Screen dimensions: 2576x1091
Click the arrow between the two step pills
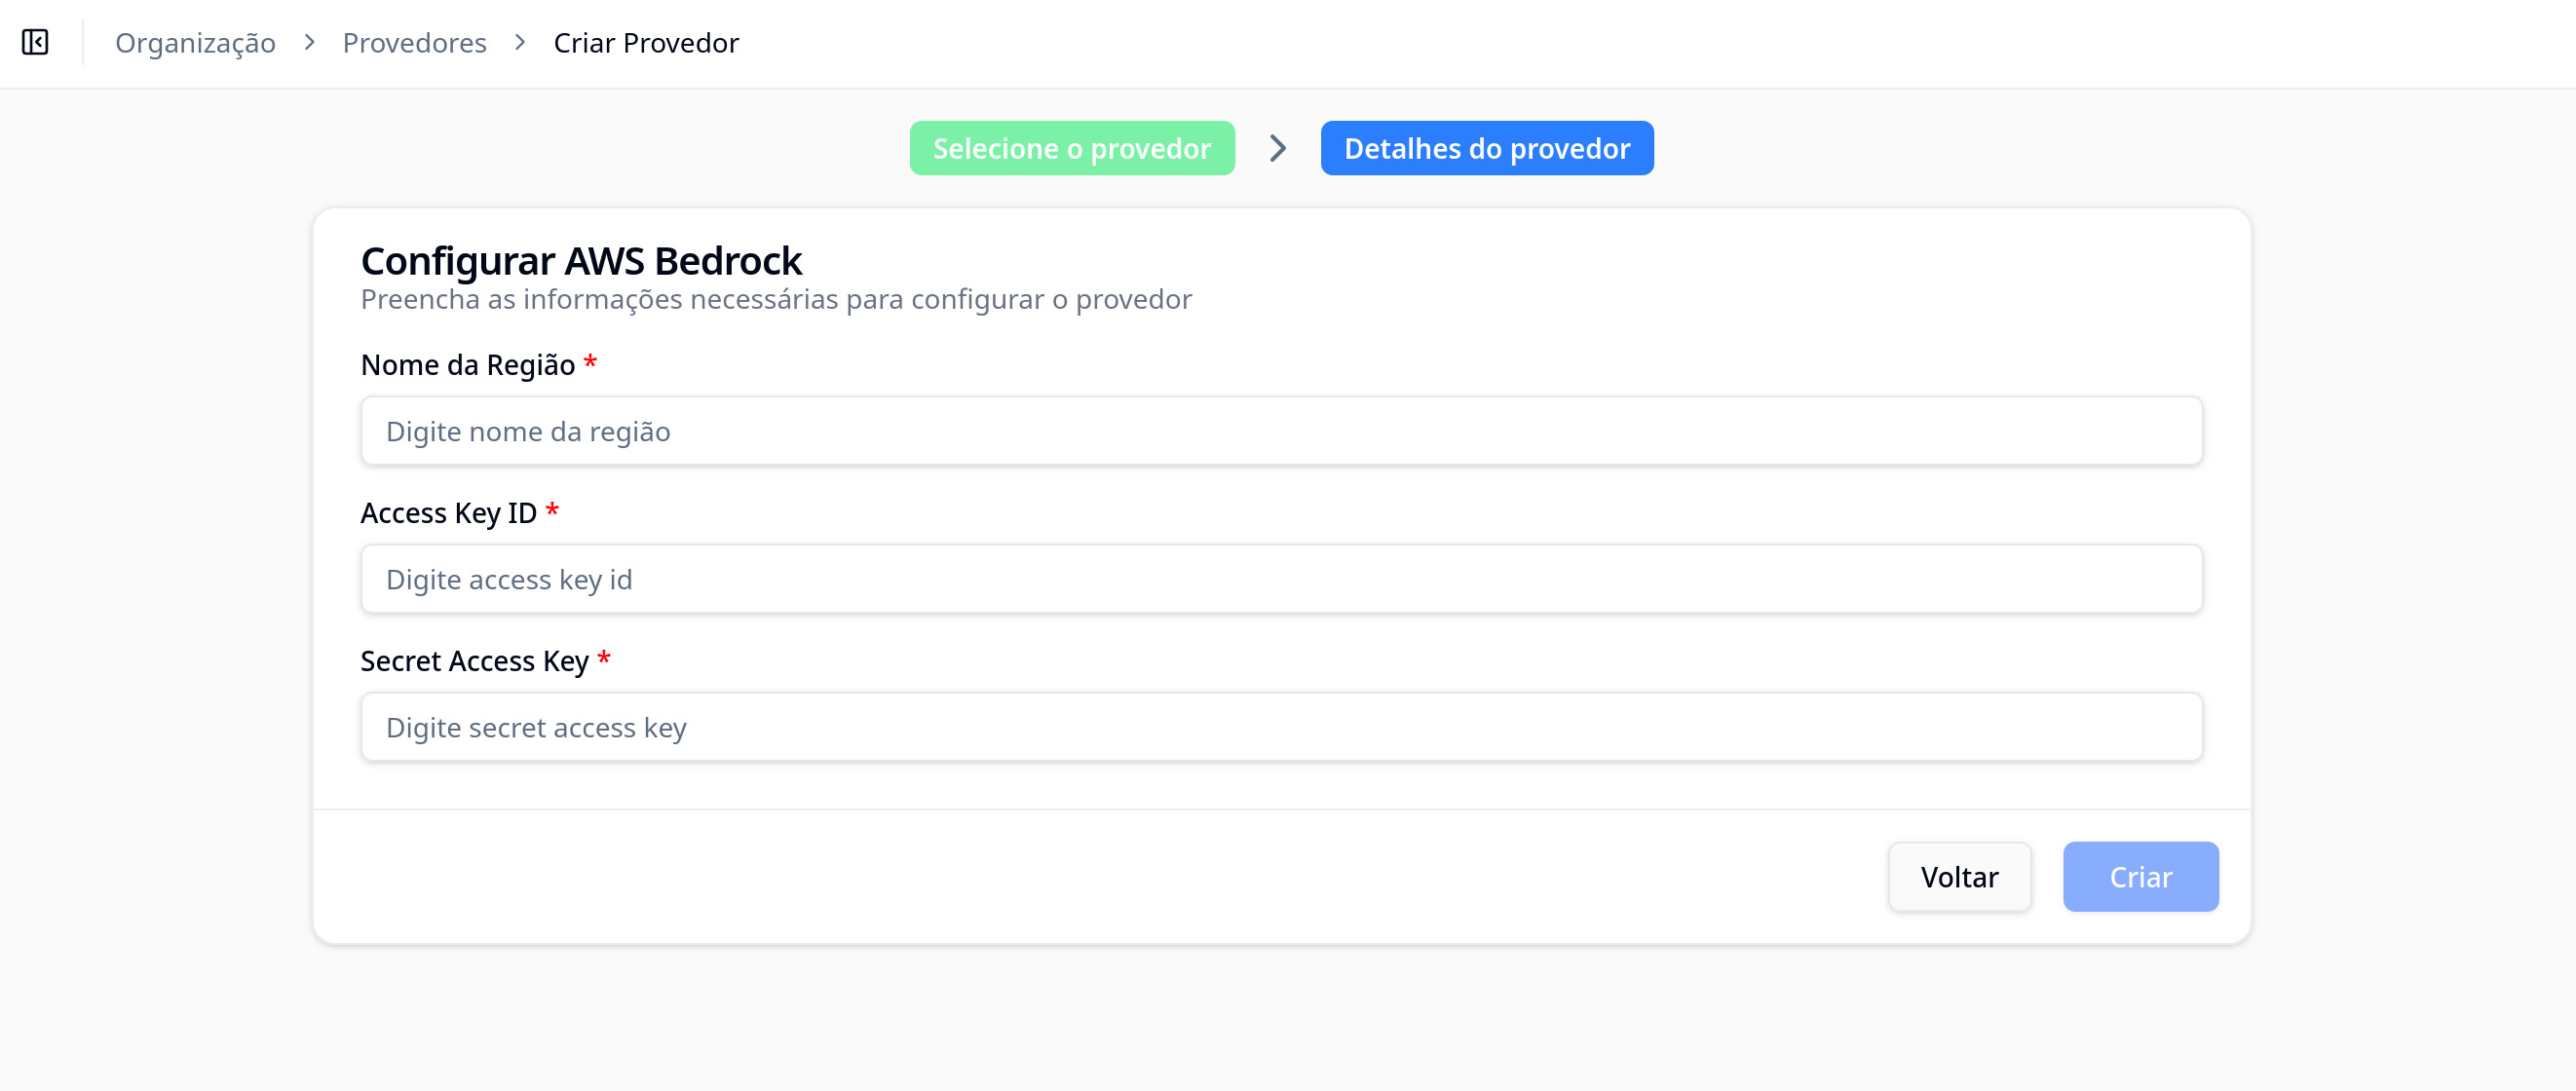pos(1277,148)
